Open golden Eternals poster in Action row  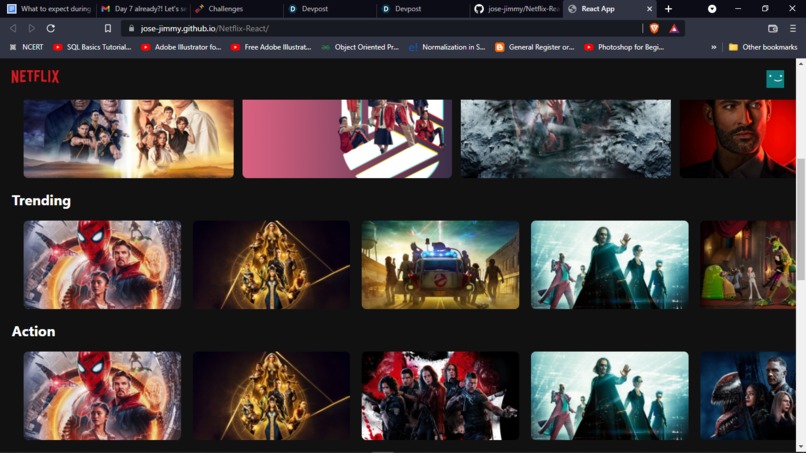pyautogui.click(x=271, y=395)
